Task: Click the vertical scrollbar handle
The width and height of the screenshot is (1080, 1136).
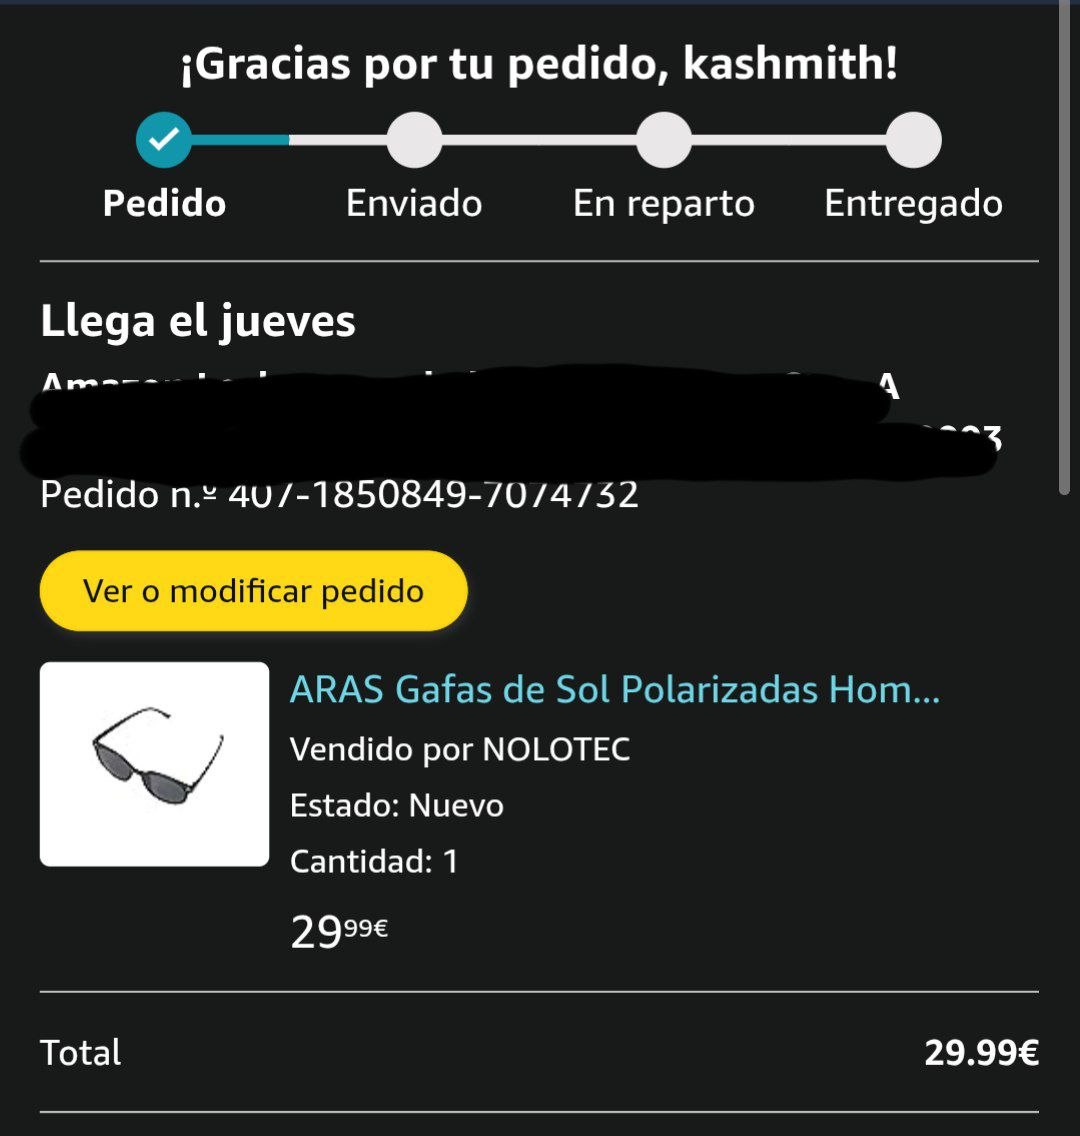Action: click(1064, 248)
